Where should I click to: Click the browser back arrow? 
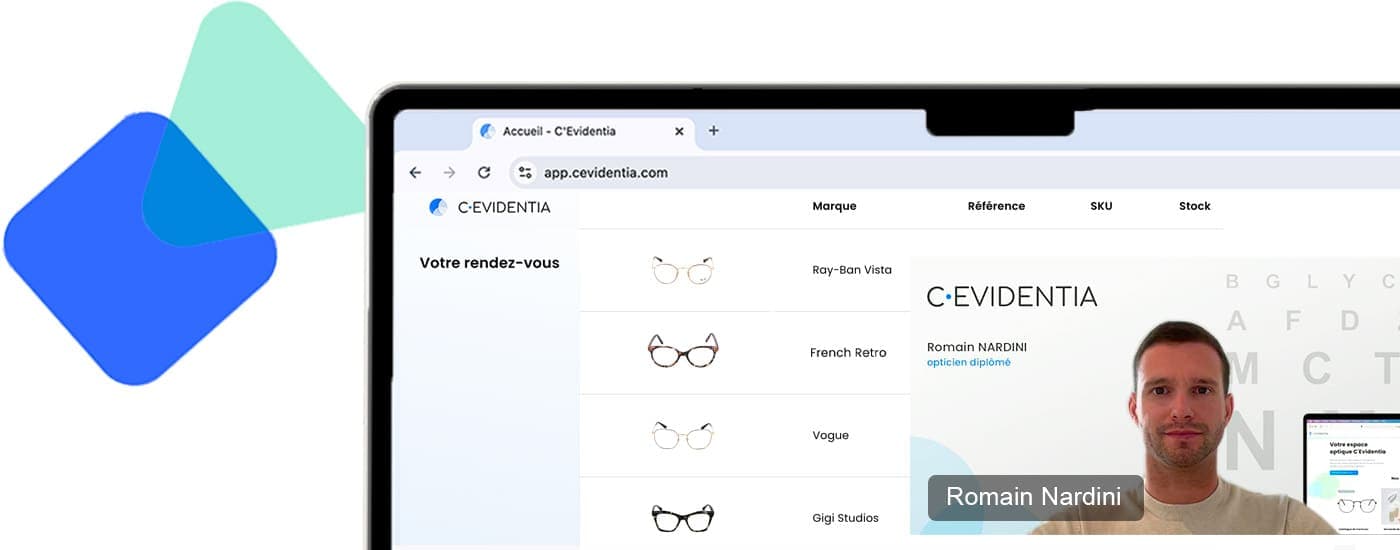point(415,173)
